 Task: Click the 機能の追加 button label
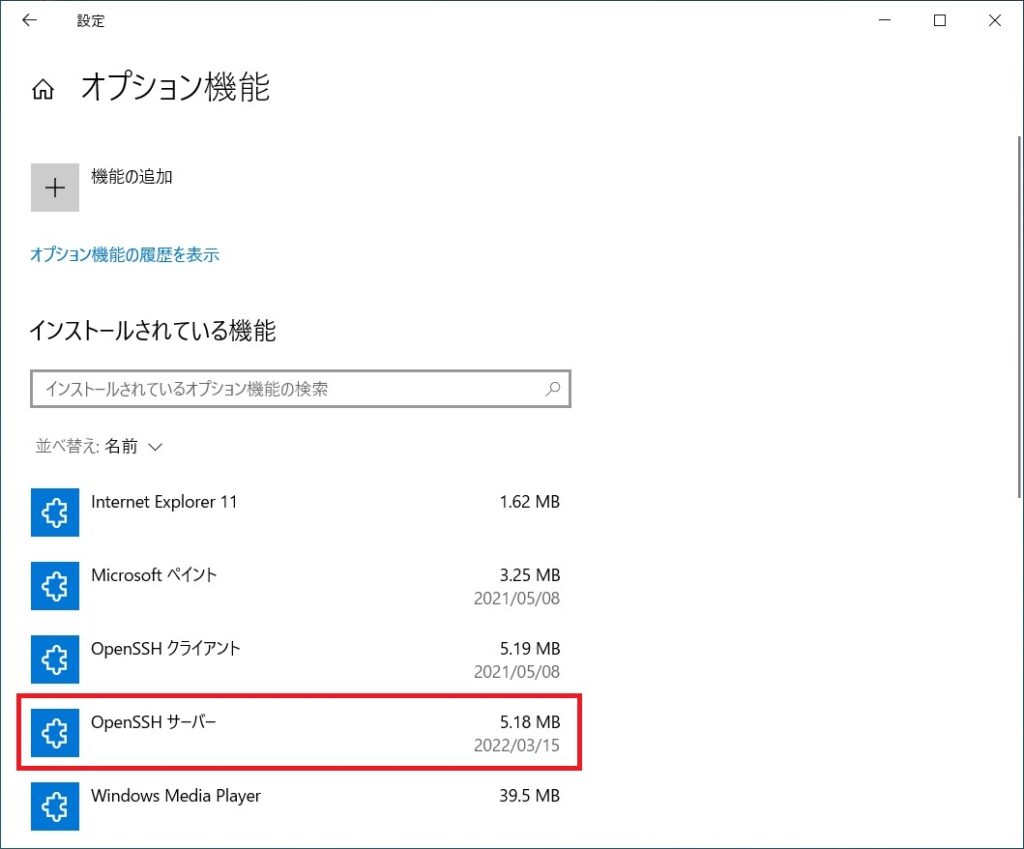click(132, 177)
